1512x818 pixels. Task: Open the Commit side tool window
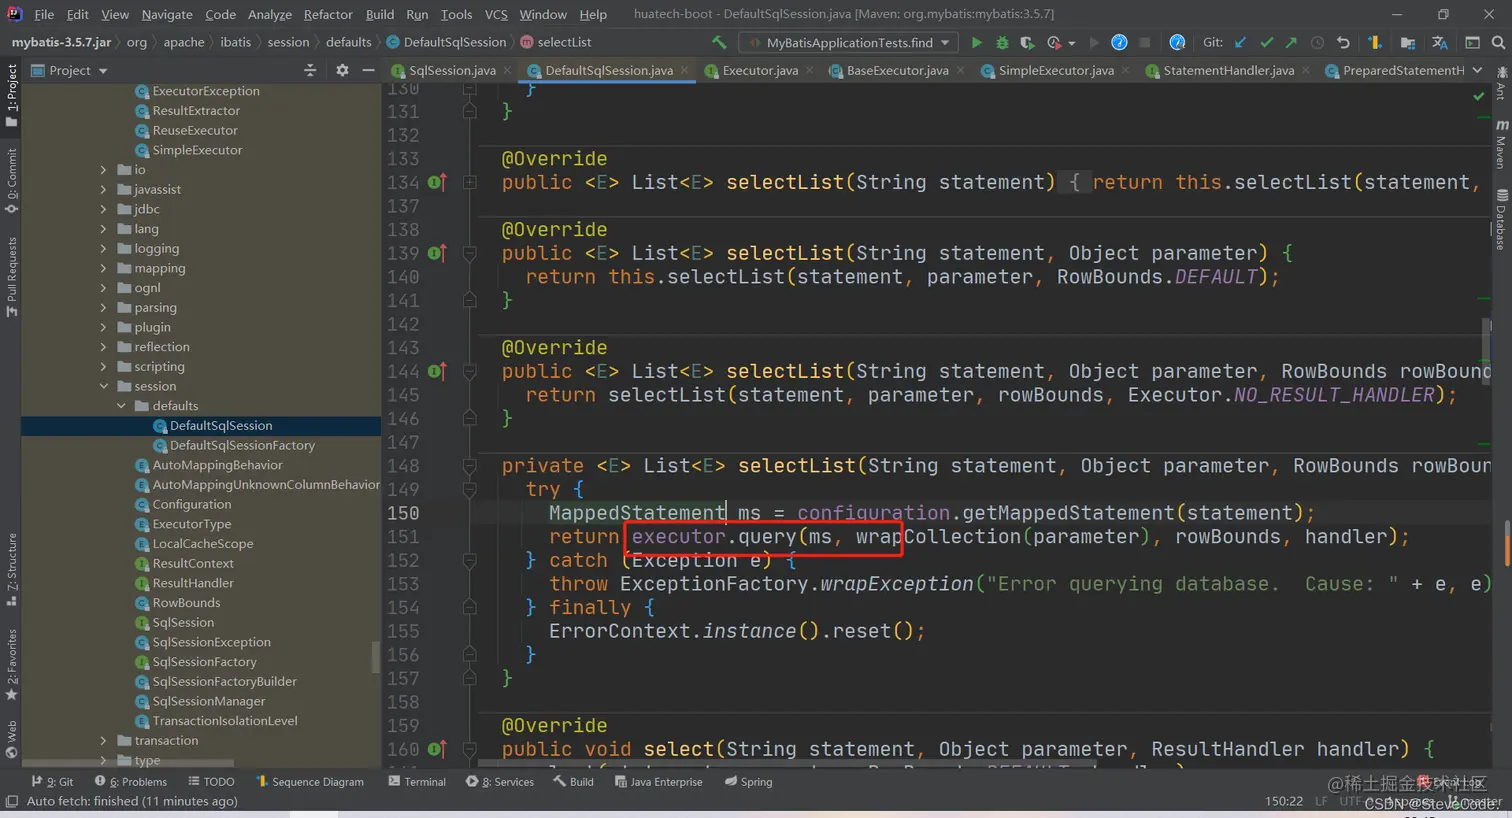11,180
